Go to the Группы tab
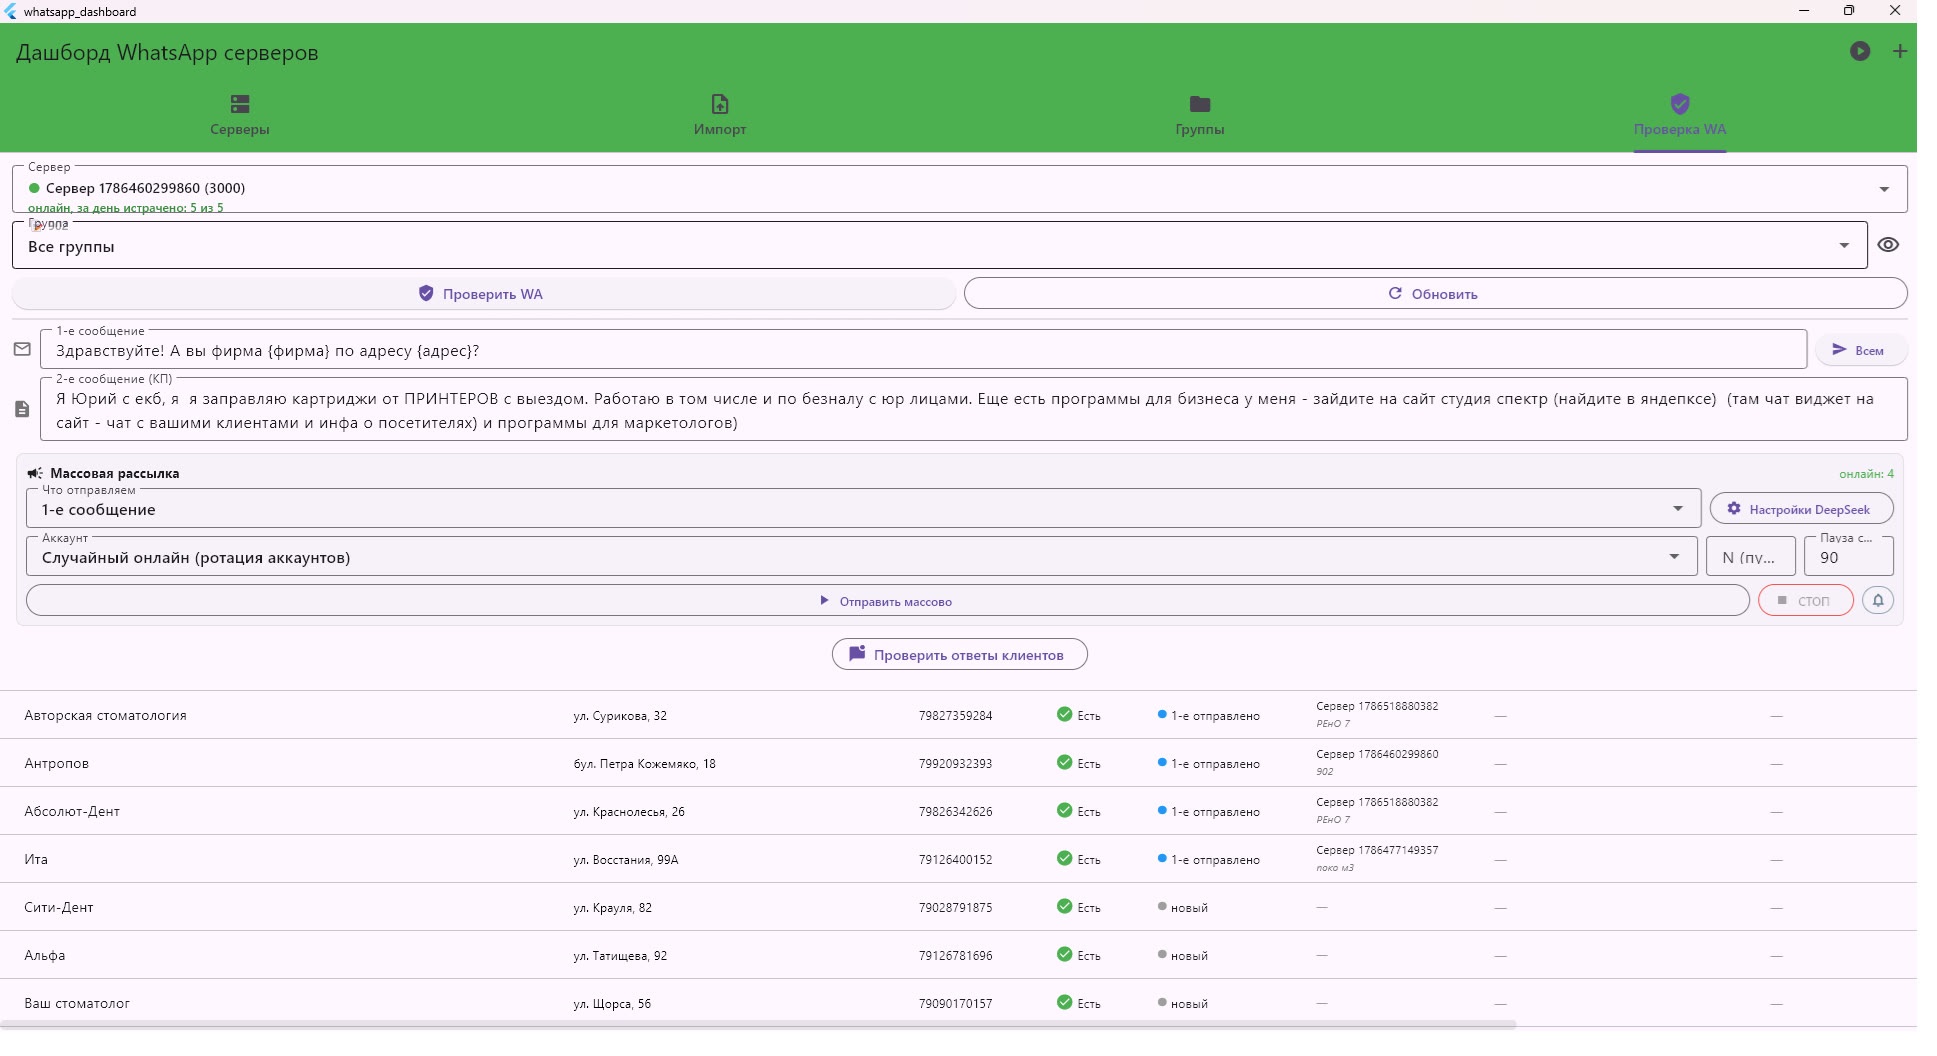This screenshot has width=1937, height=1056. [x=1199, y=115]
